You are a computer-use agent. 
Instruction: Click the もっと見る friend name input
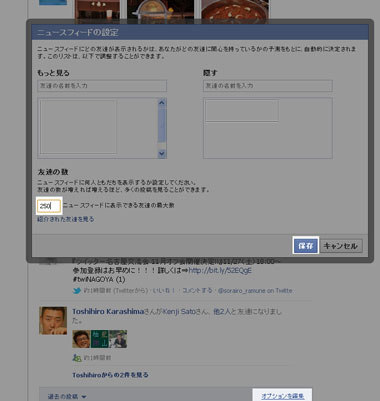pos(102,86)
